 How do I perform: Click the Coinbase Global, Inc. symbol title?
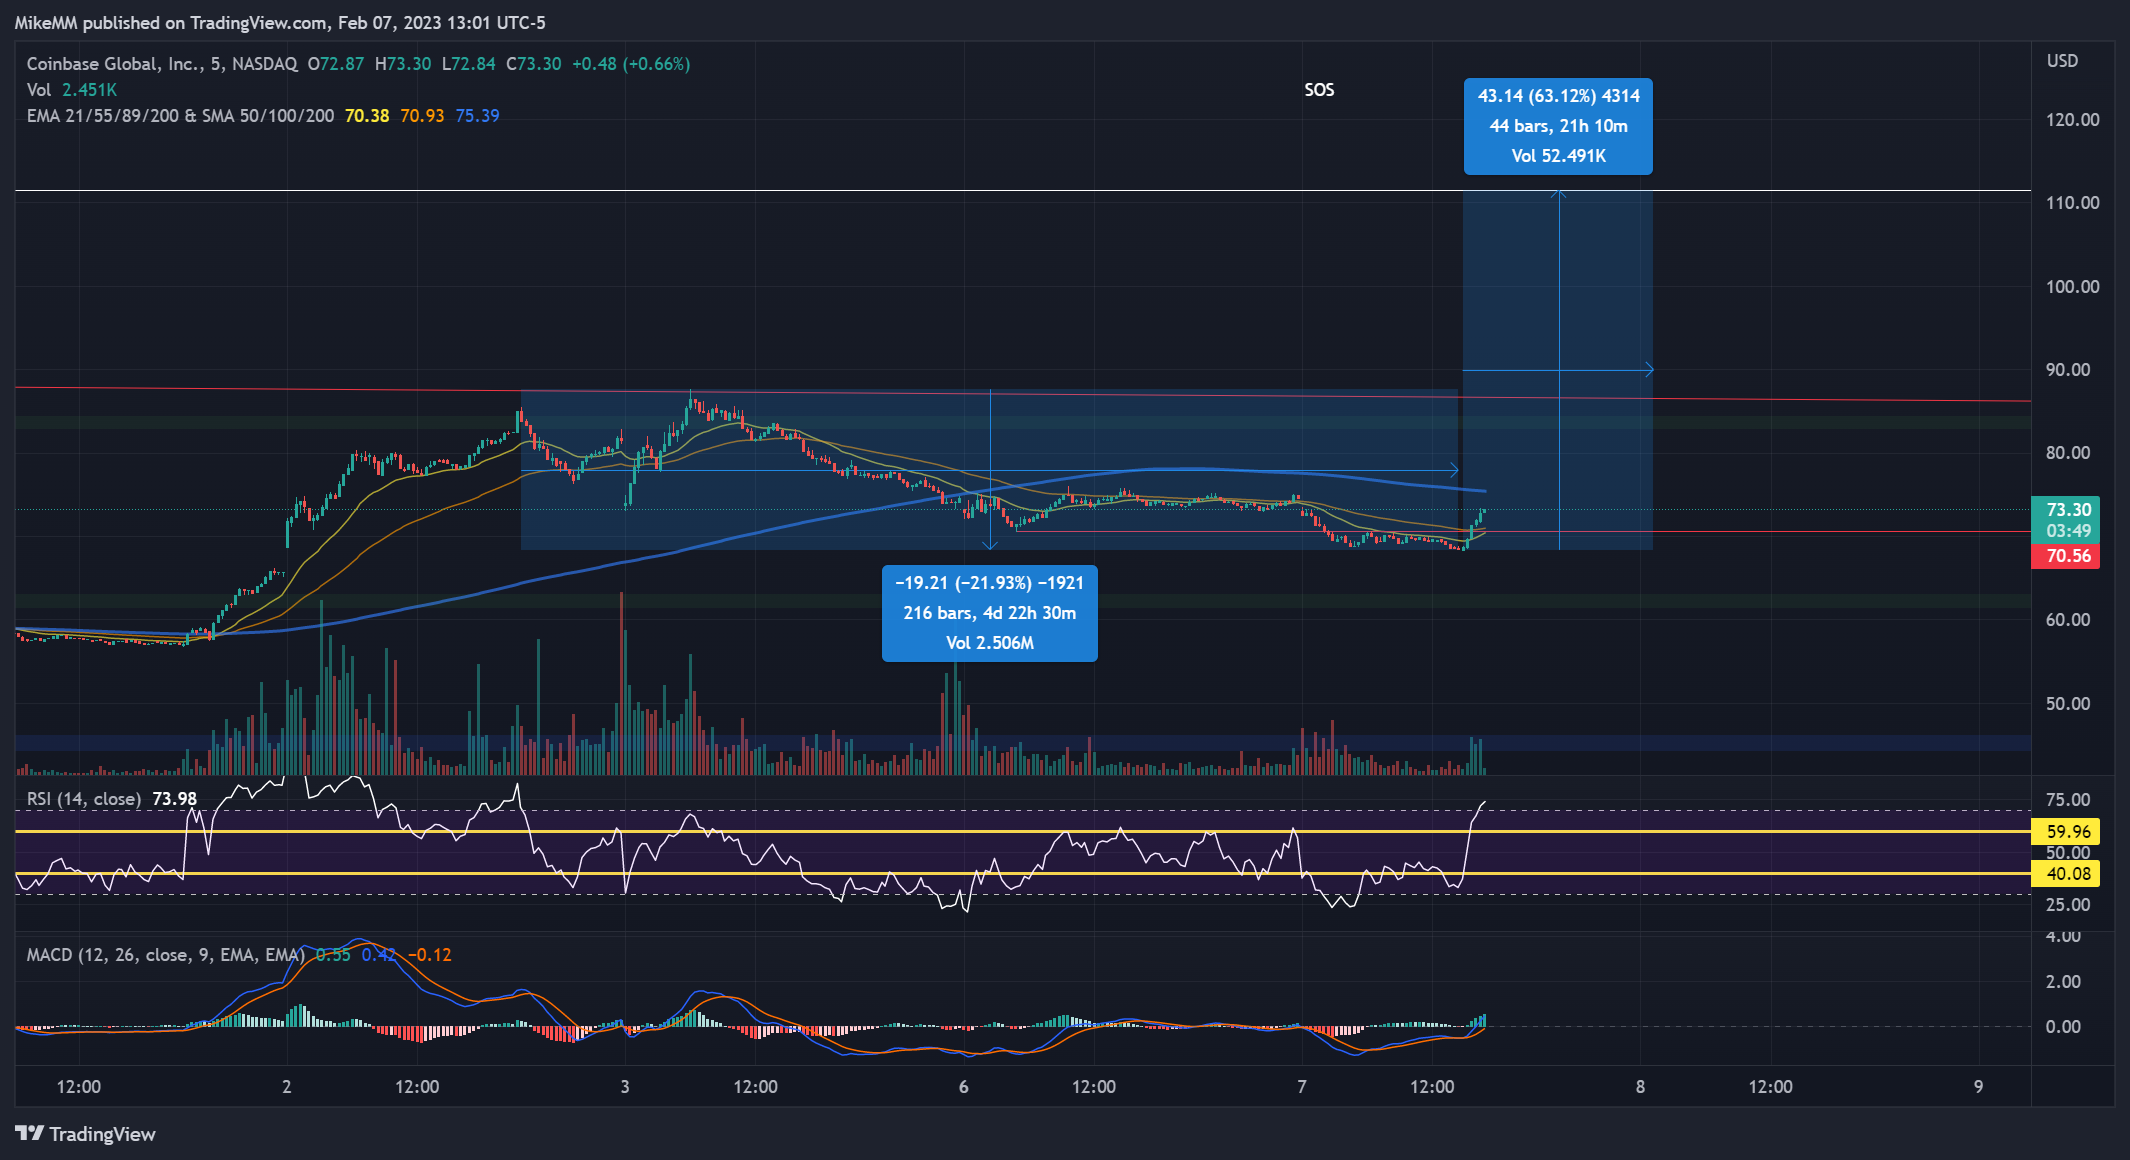click(162, 64)
